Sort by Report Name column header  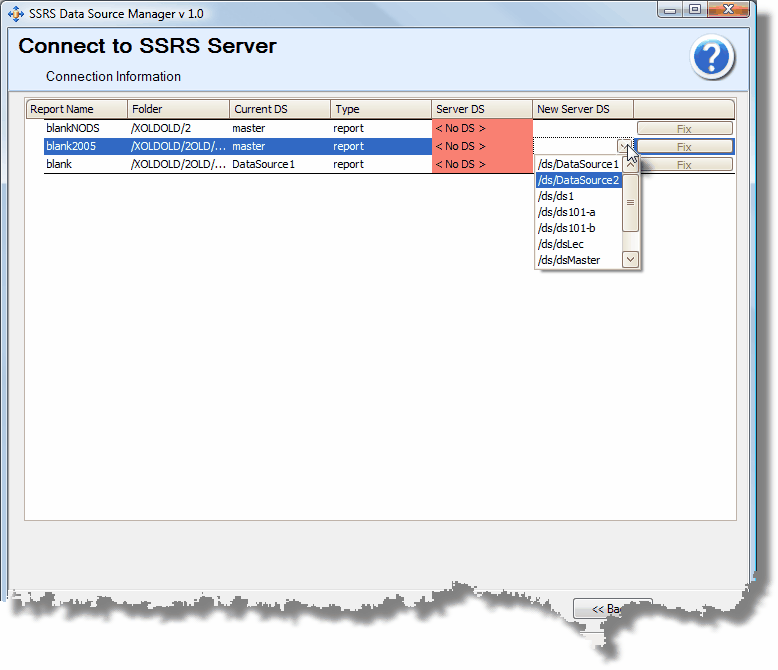coord(77,109)
